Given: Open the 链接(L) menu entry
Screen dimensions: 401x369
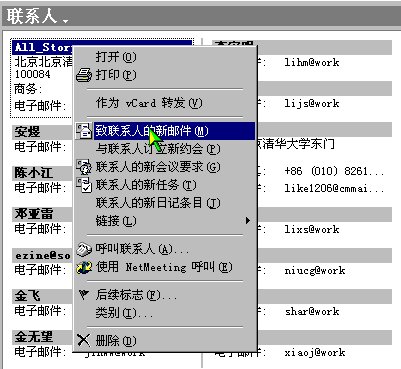Looking at the screenshot, I should click(165, 221).
